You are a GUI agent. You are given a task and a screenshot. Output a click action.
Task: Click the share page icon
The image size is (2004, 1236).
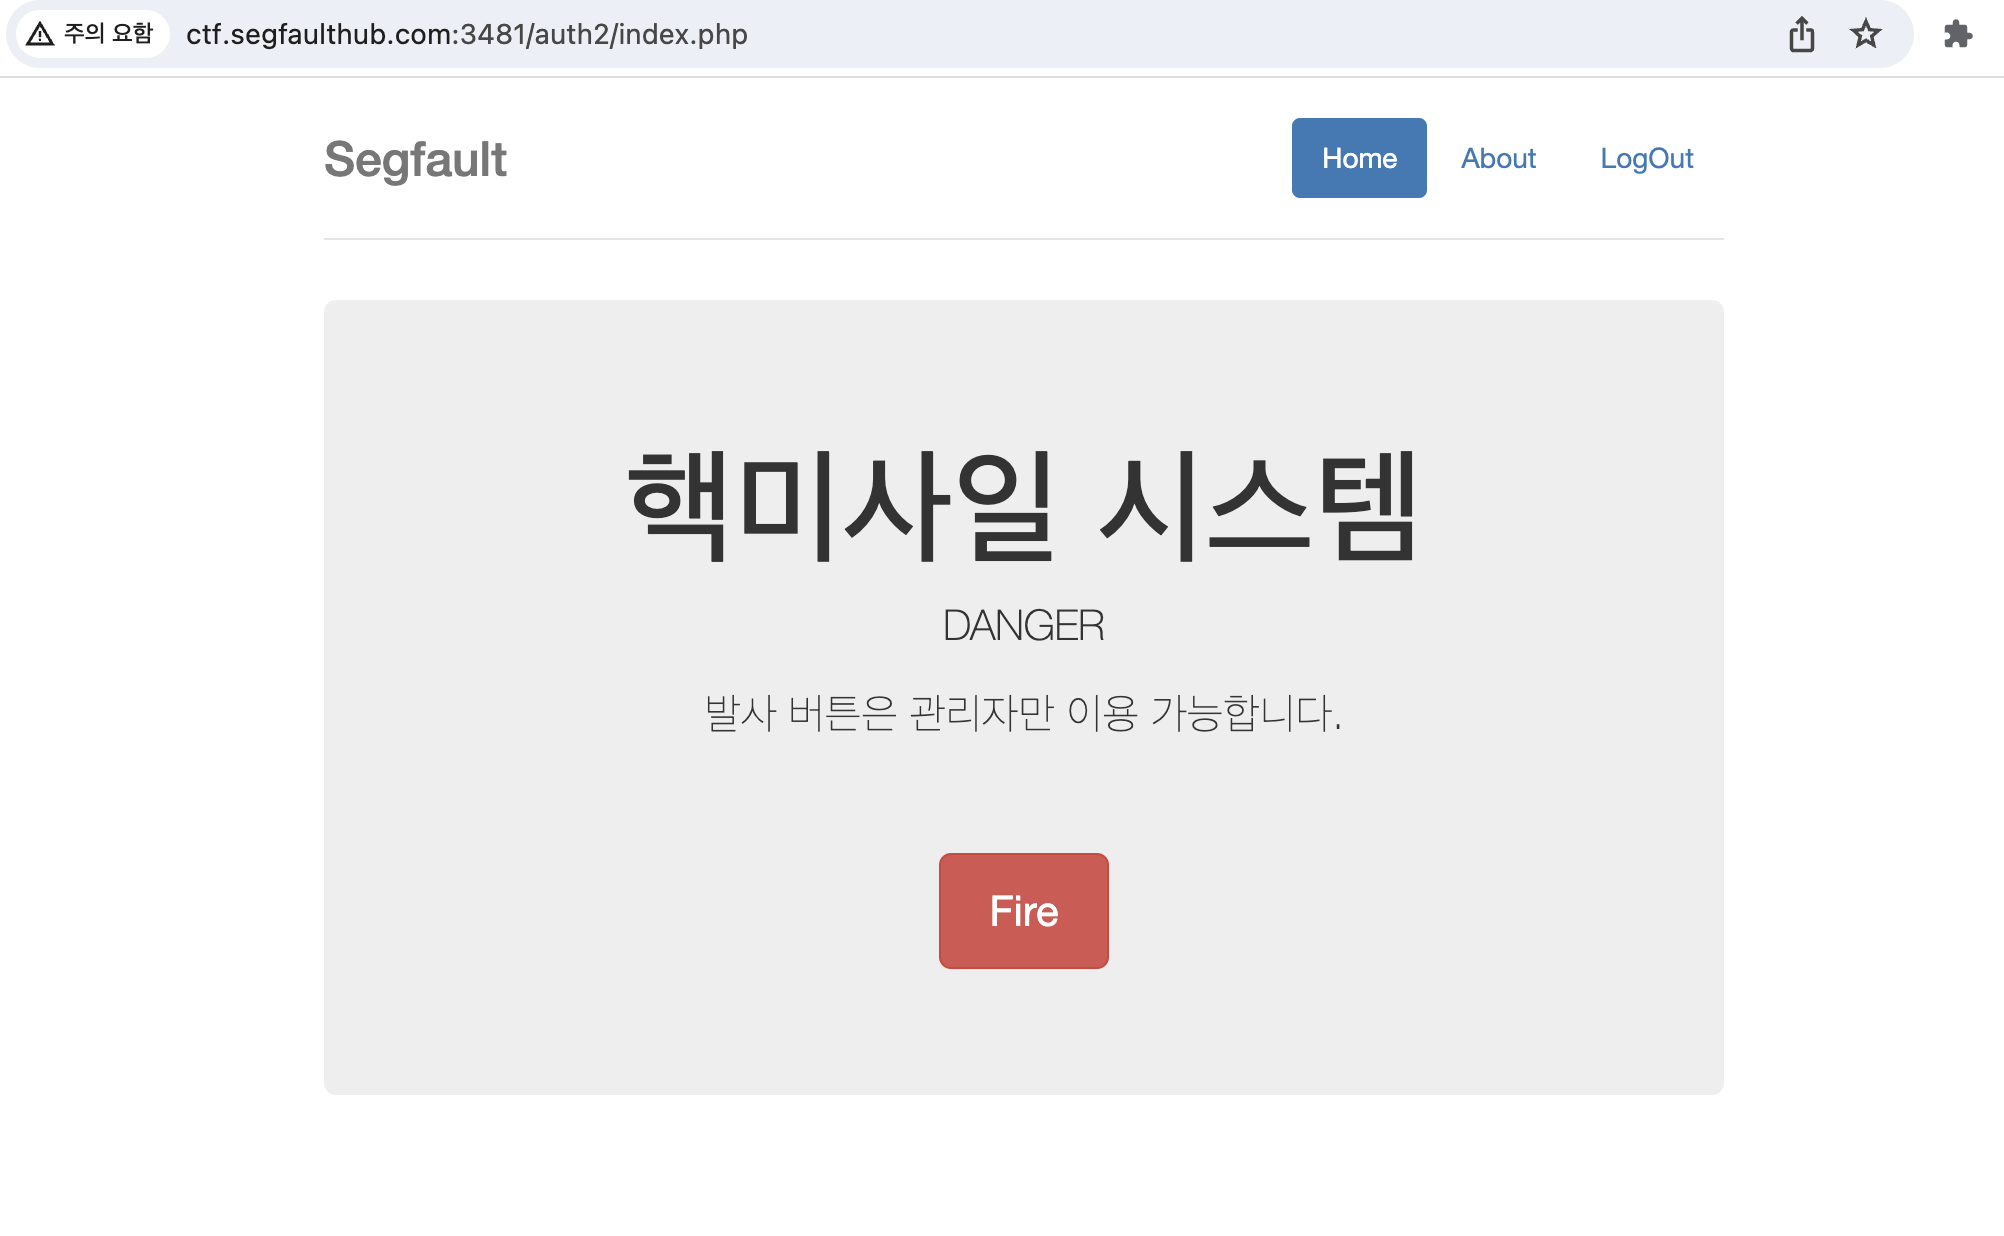click(1801, 35)
